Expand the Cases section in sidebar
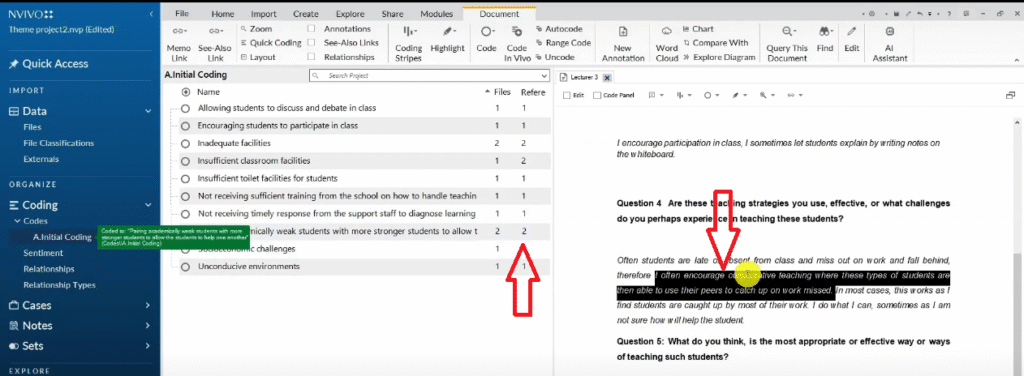Viewport: 1024px width, 376px height. pos(148,306)
